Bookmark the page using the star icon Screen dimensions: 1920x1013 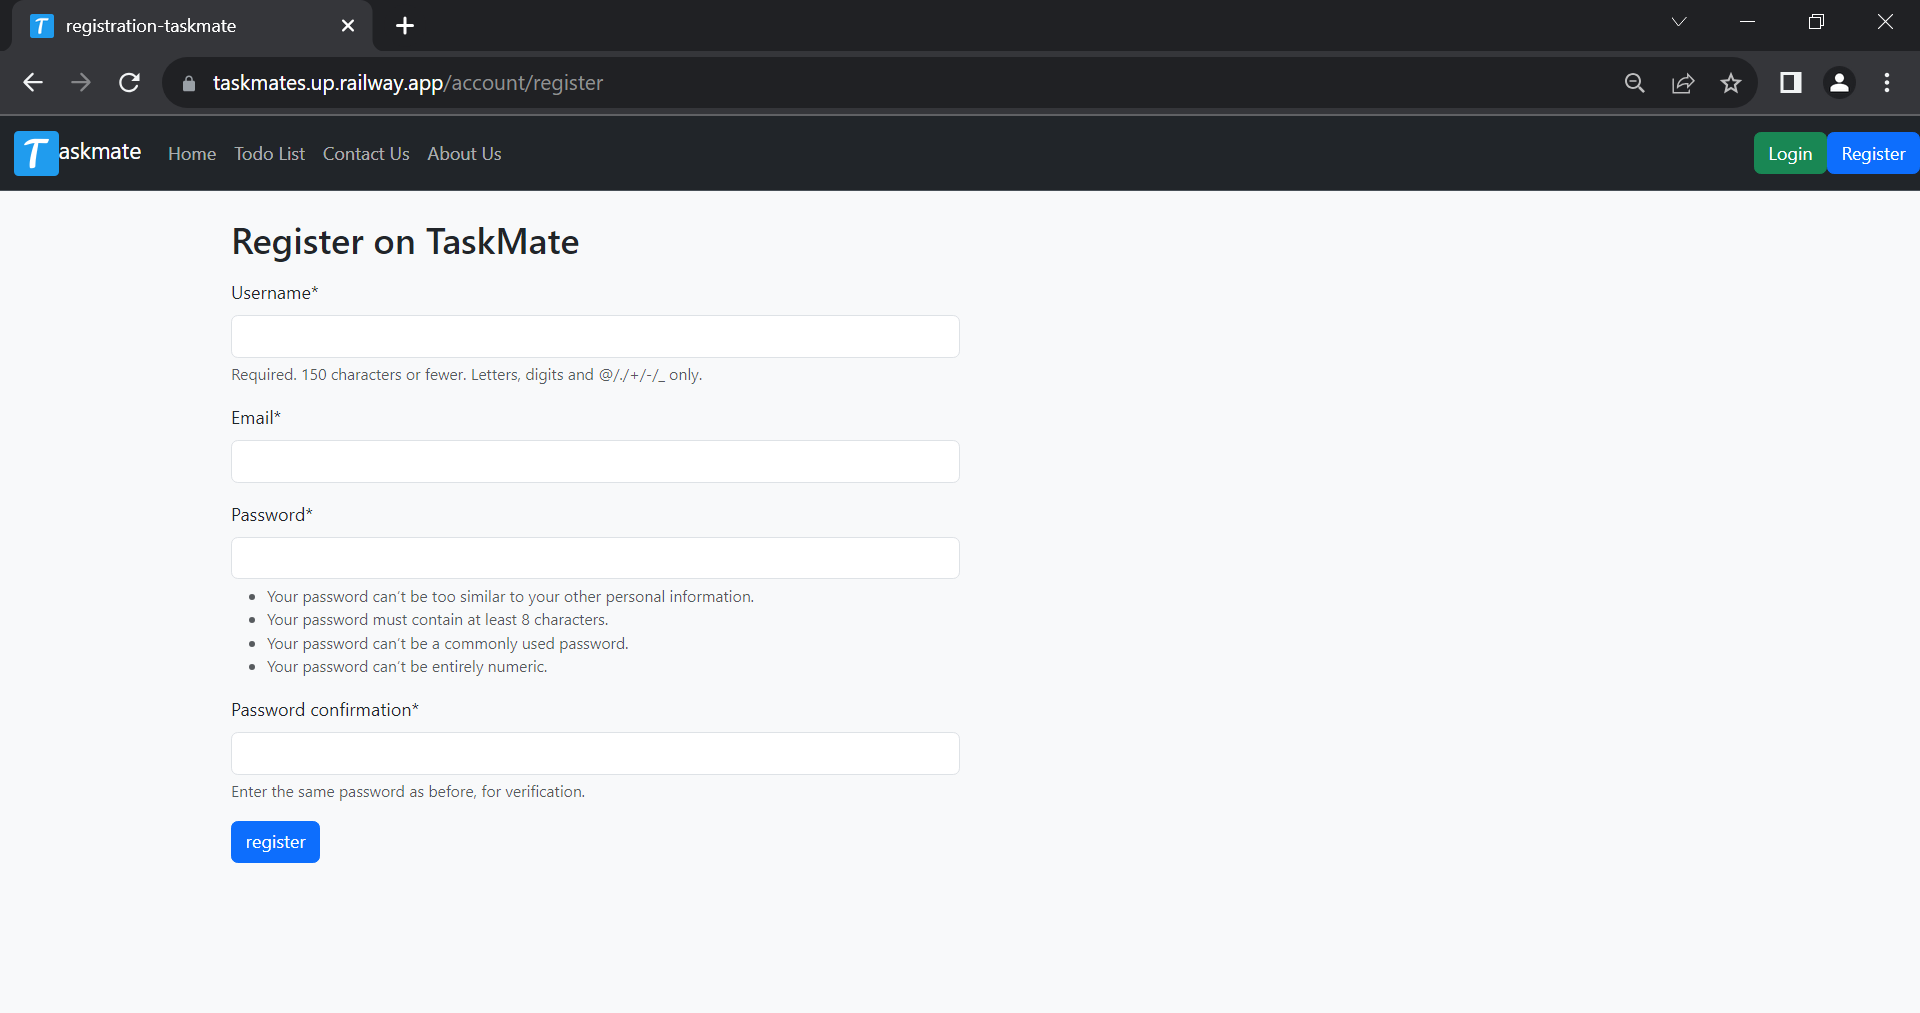click(x=1731, y=83)
